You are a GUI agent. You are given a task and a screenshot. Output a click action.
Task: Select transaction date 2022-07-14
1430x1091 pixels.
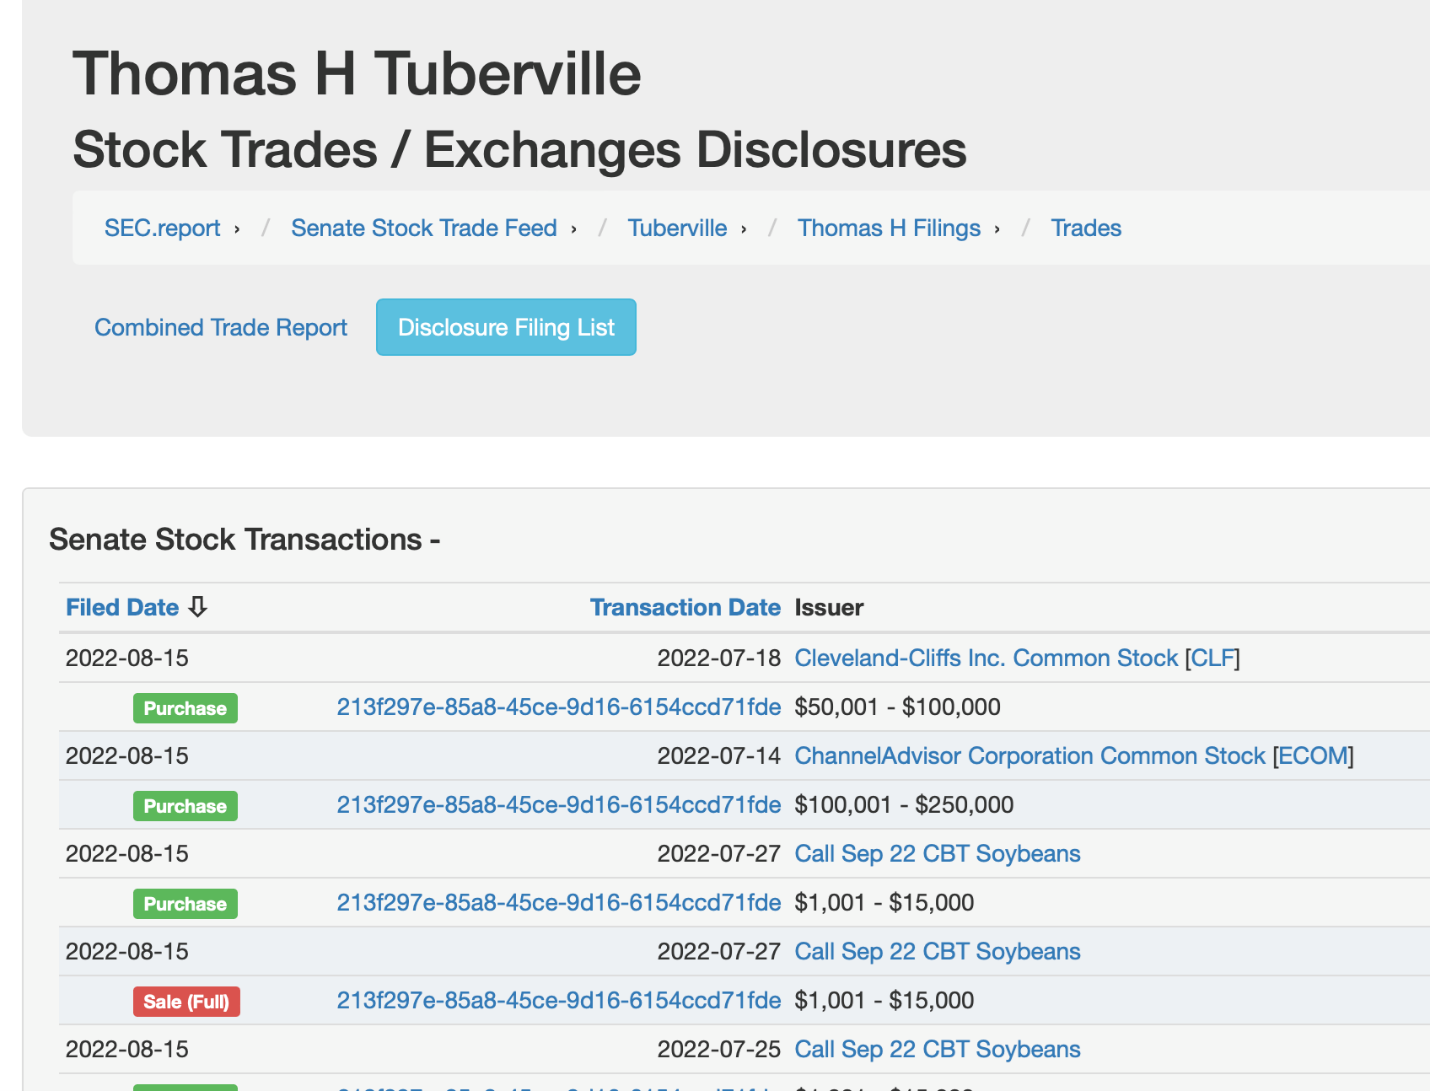(x=718, y=756)
